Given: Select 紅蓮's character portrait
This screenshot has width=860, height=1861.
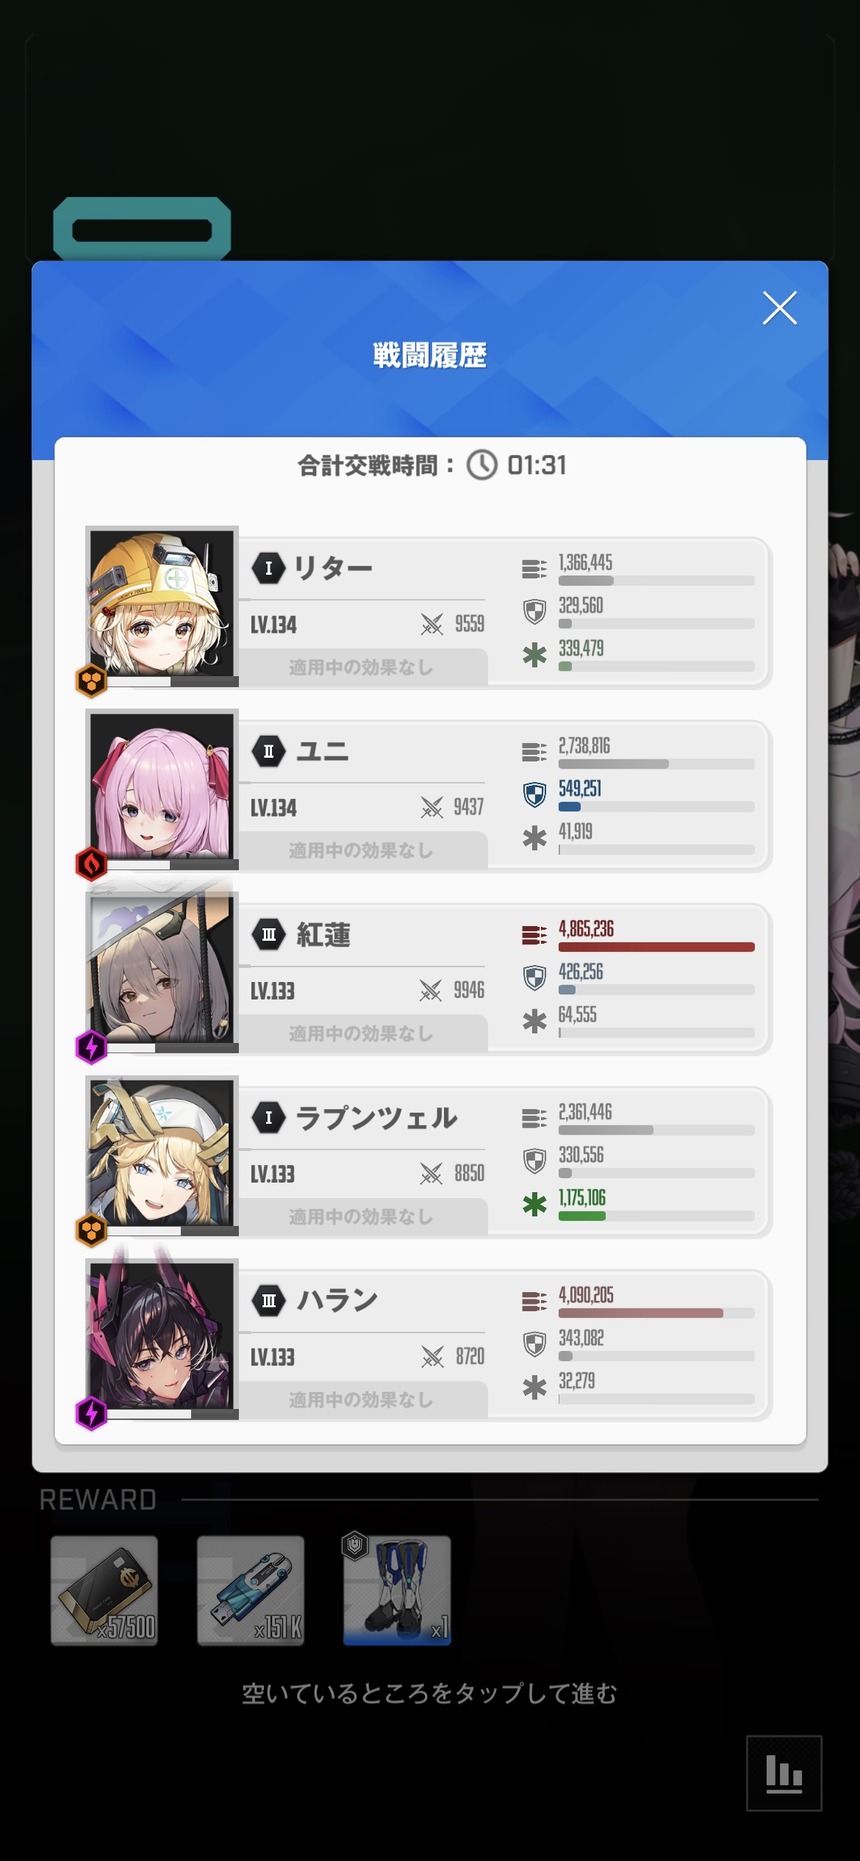Looking at the screenshot, I should point(162,972).
